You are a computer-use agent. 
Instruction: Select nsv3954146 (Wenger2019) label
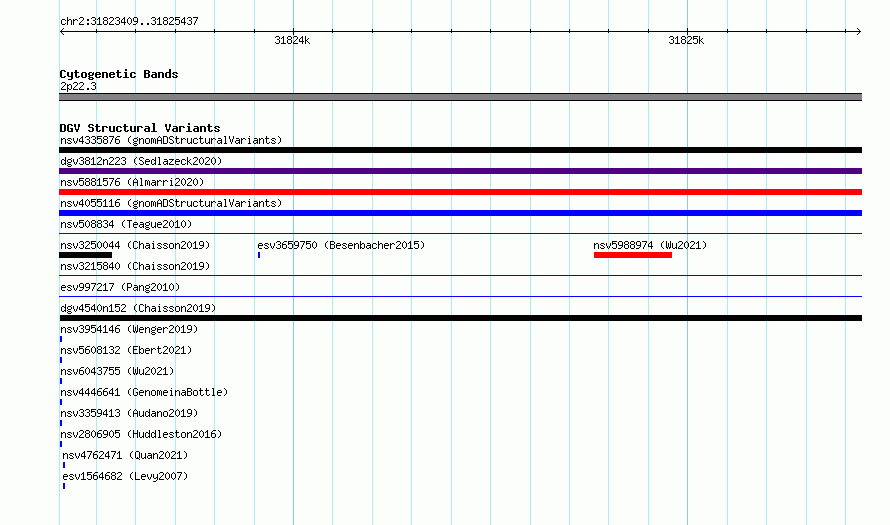129,329
